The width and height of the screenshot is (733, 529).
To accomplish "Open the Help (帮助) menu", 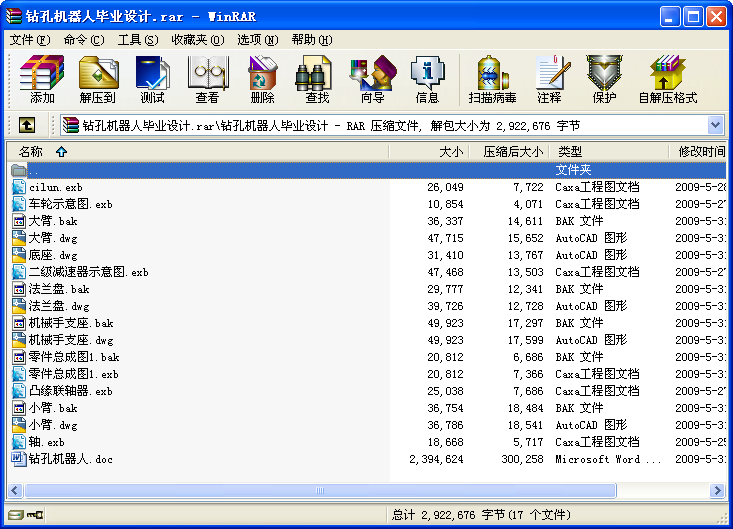I will point(312,40).
